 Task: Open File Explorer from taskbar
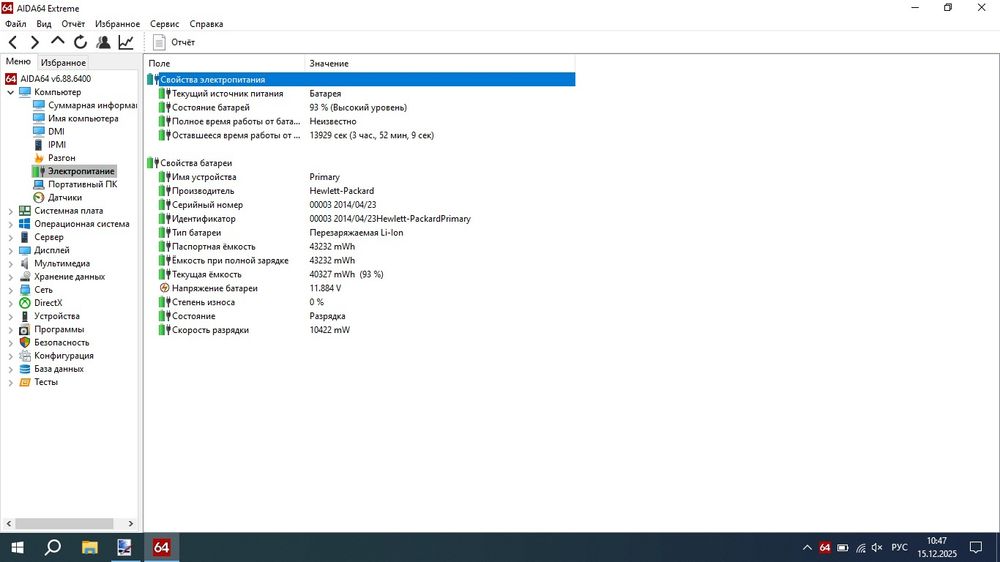point(89,547)
